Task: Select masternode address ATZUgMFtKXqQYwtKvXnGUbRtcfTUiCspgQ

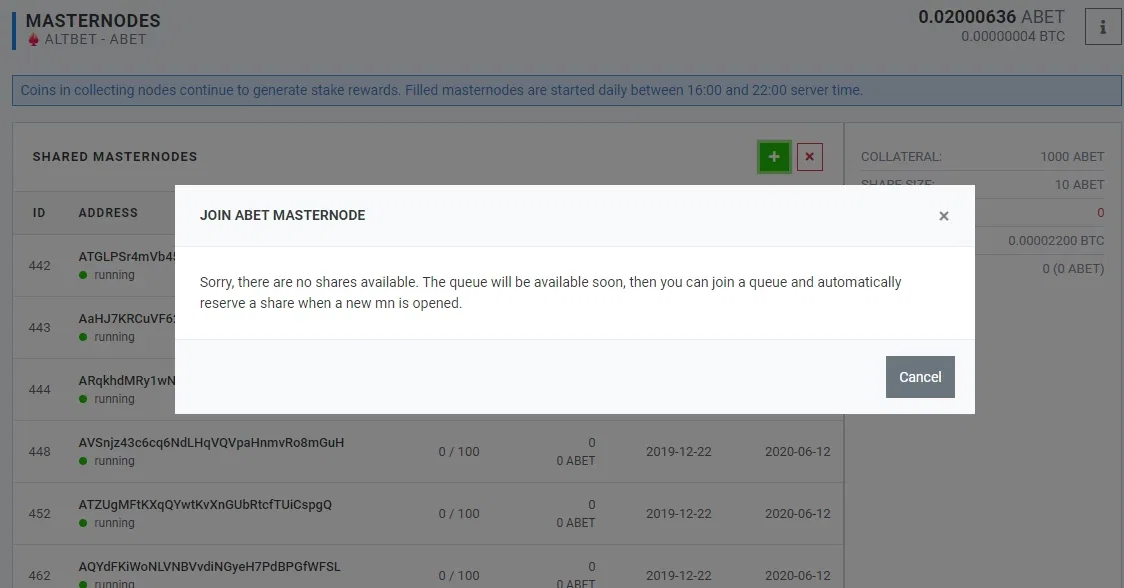Action: click(205, 504)
